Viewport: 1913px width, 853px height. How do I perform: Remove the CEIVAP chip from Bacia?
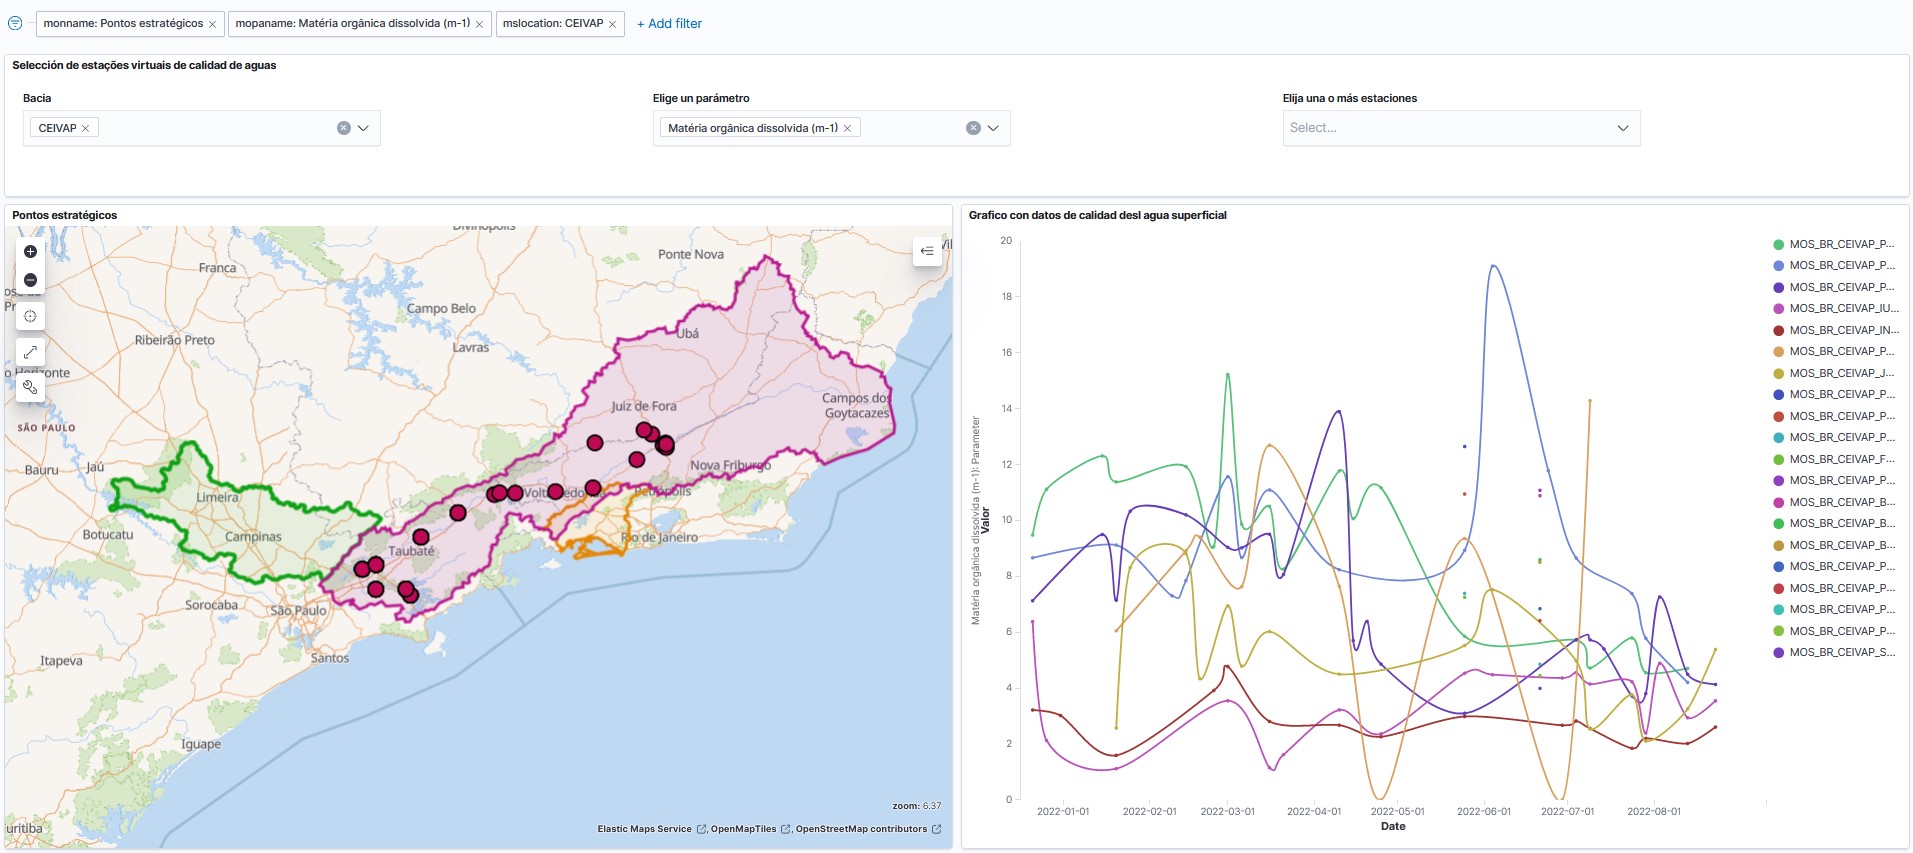[x=86, y=128]
